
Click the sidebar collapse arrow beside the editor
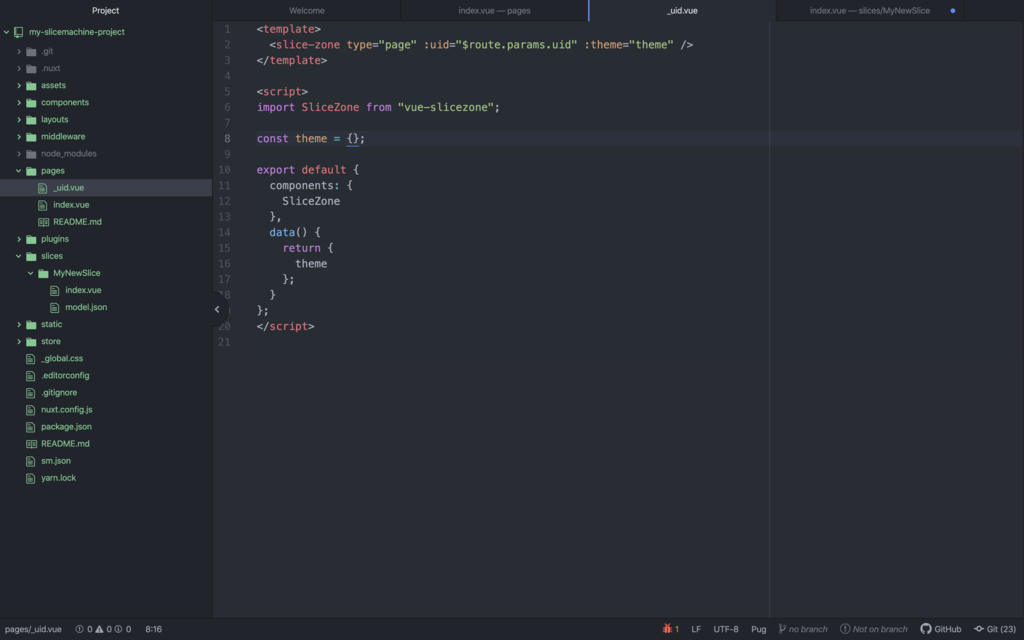coord(216,310)
